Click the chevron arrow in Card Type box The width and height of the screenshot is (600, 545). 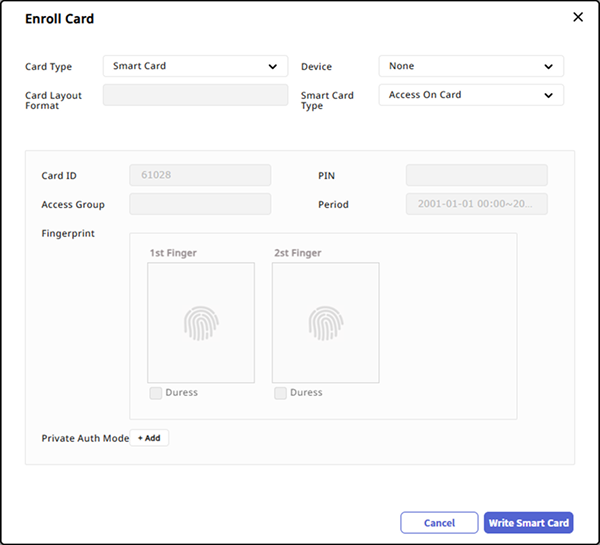point(273,67)
